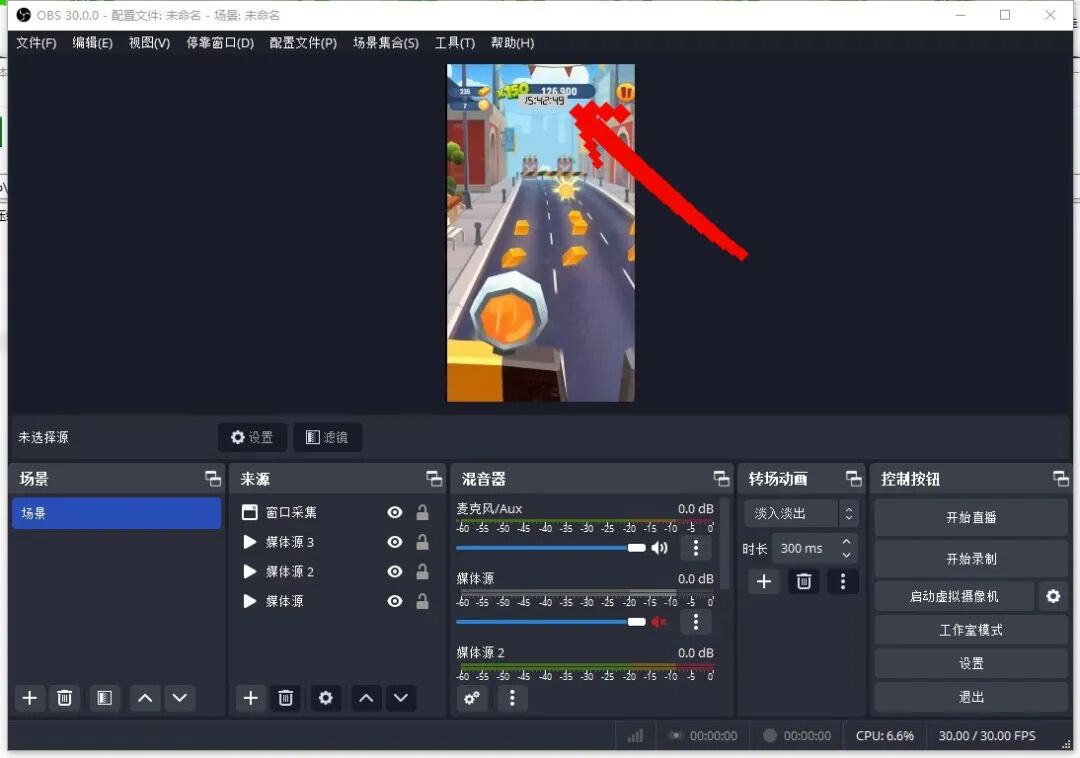Lock the 媒体源 source
The height and width of the screenshot is (758, 1080).
tap(422, 602)
